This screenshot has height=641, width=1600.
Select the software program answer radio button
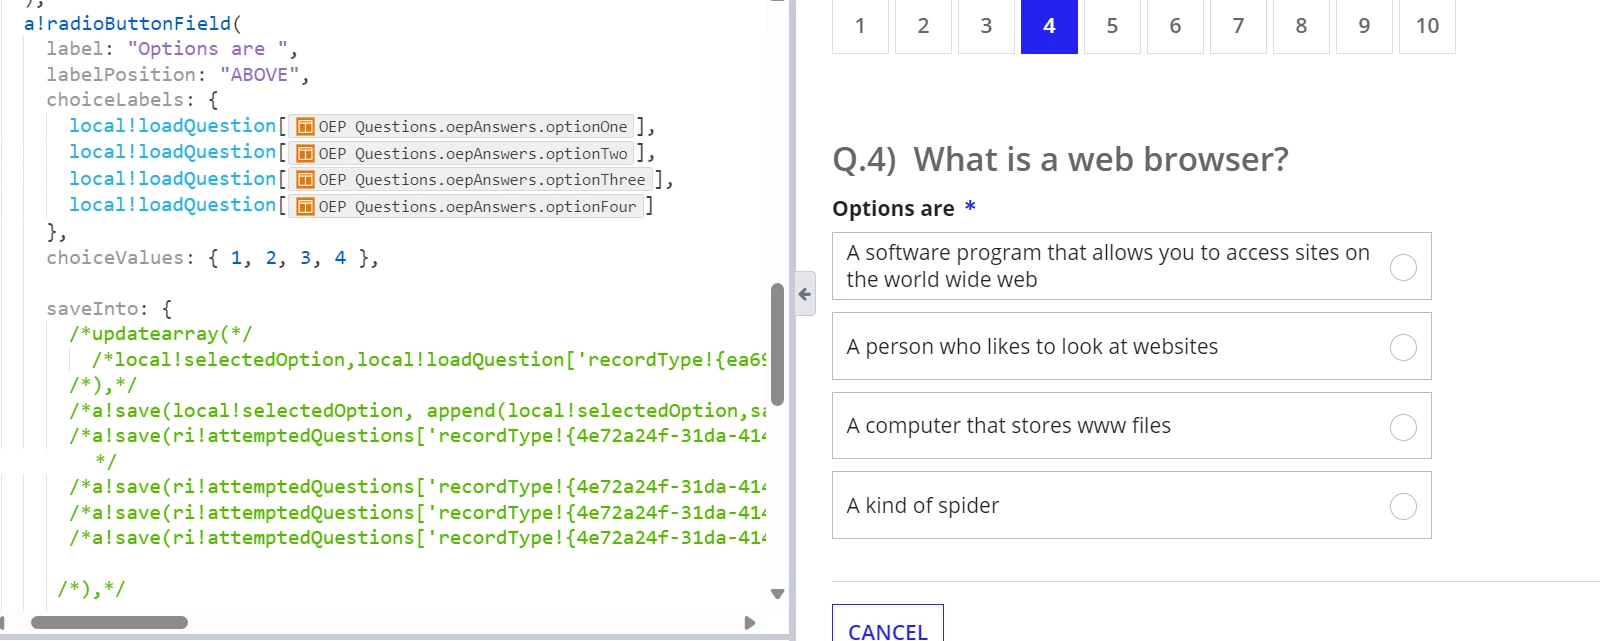click(x=1403, y=267)
